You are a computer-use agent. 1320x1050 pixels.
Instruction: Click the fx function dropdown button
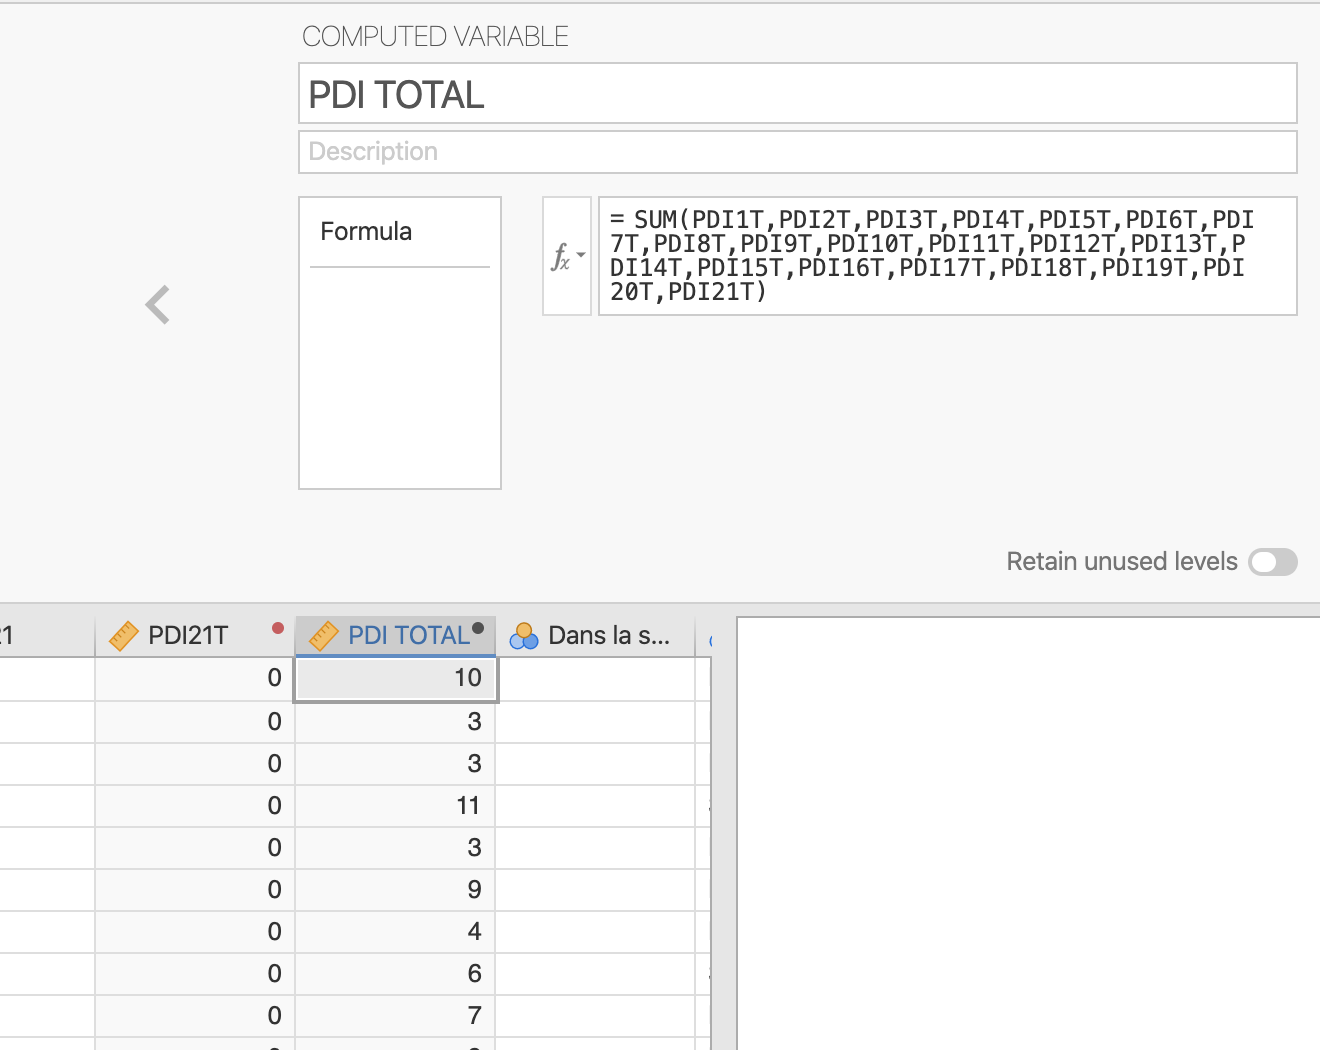(x=567, y=256)
